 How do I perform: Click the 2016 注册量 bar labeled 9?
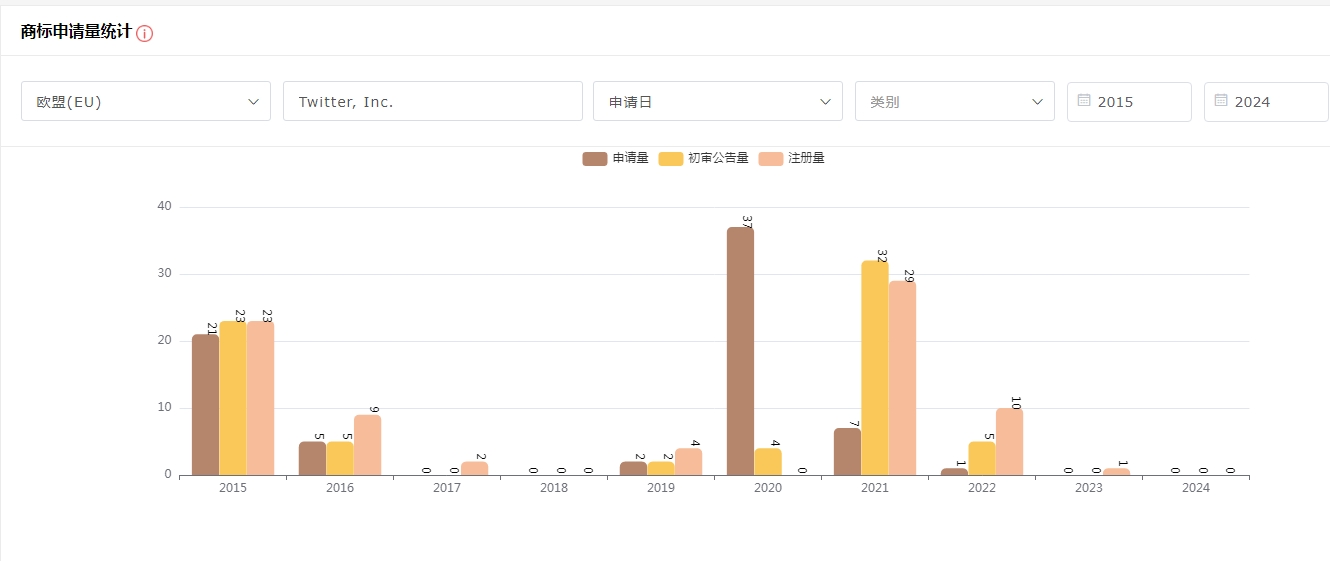click(x=367, y=445)
